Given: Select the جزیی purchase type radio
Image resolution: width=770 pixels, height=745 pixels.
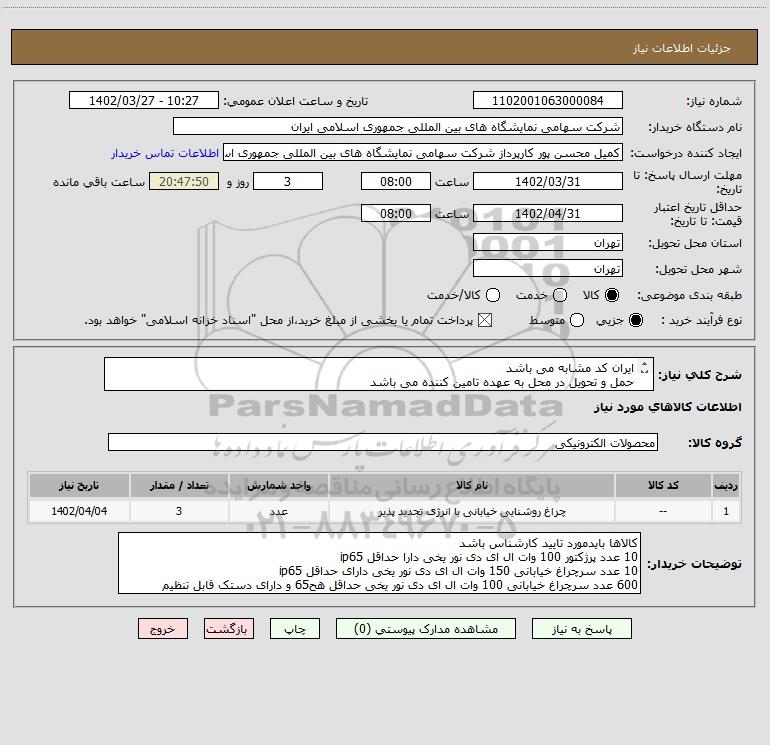Looking at the screenshot, I should tap(635, 321).
